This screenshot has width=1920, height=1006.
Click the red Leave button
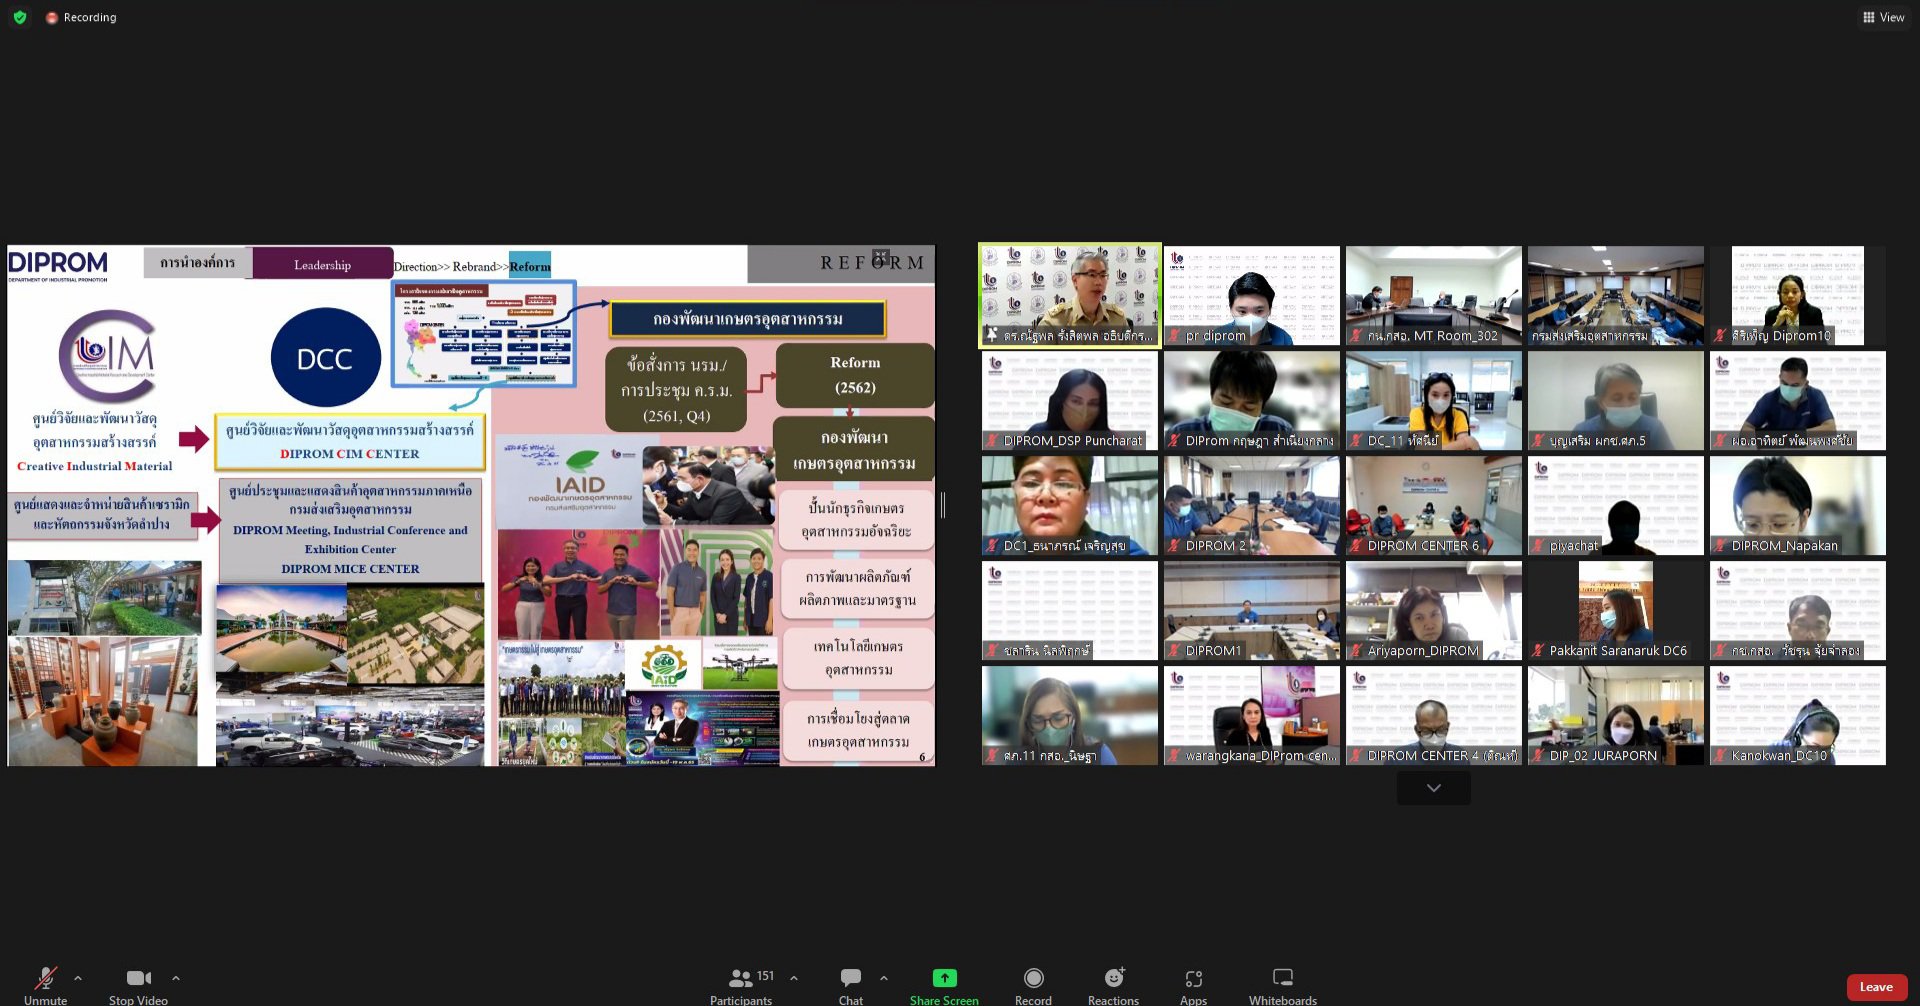(x=1876, y=987)
